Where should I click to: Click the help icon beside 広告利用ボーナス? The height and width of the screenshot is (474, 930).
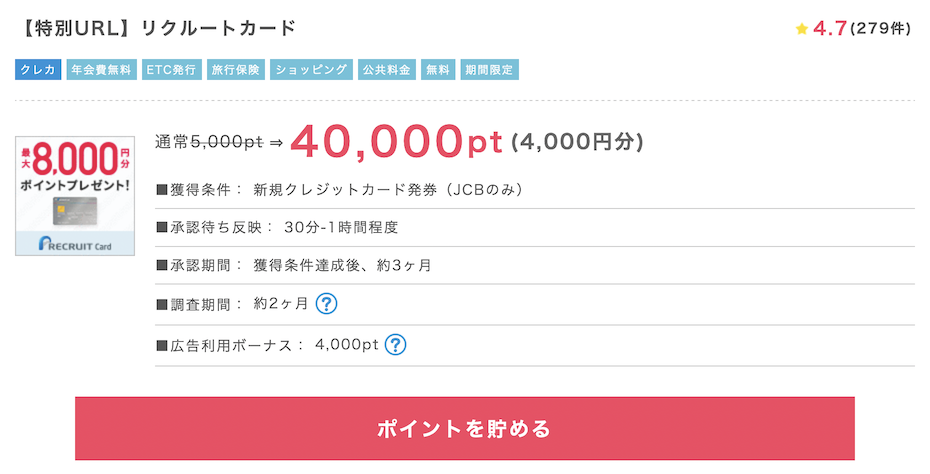click(396, 344)
